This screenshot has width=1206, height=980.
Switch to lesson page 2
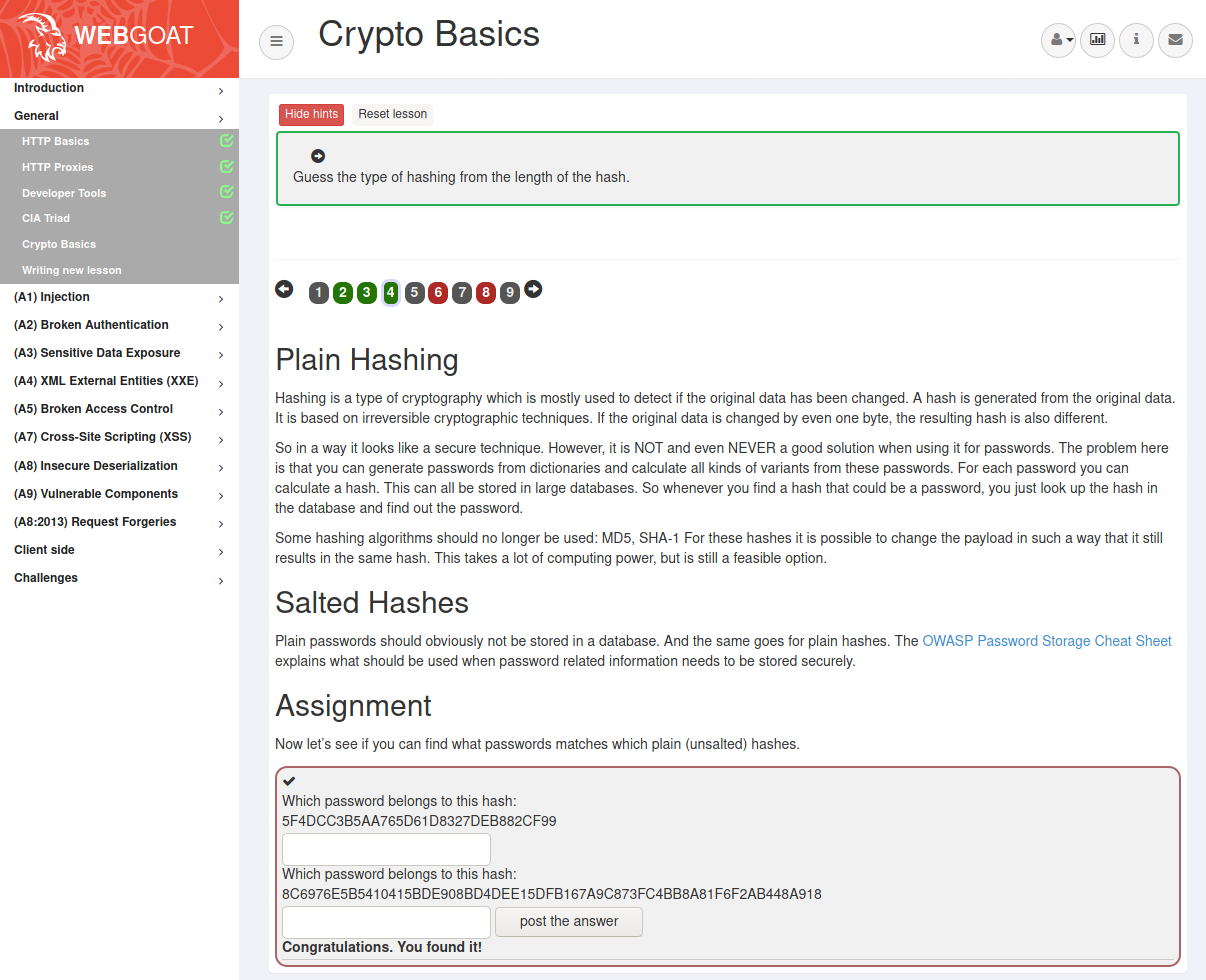(342, 292)
